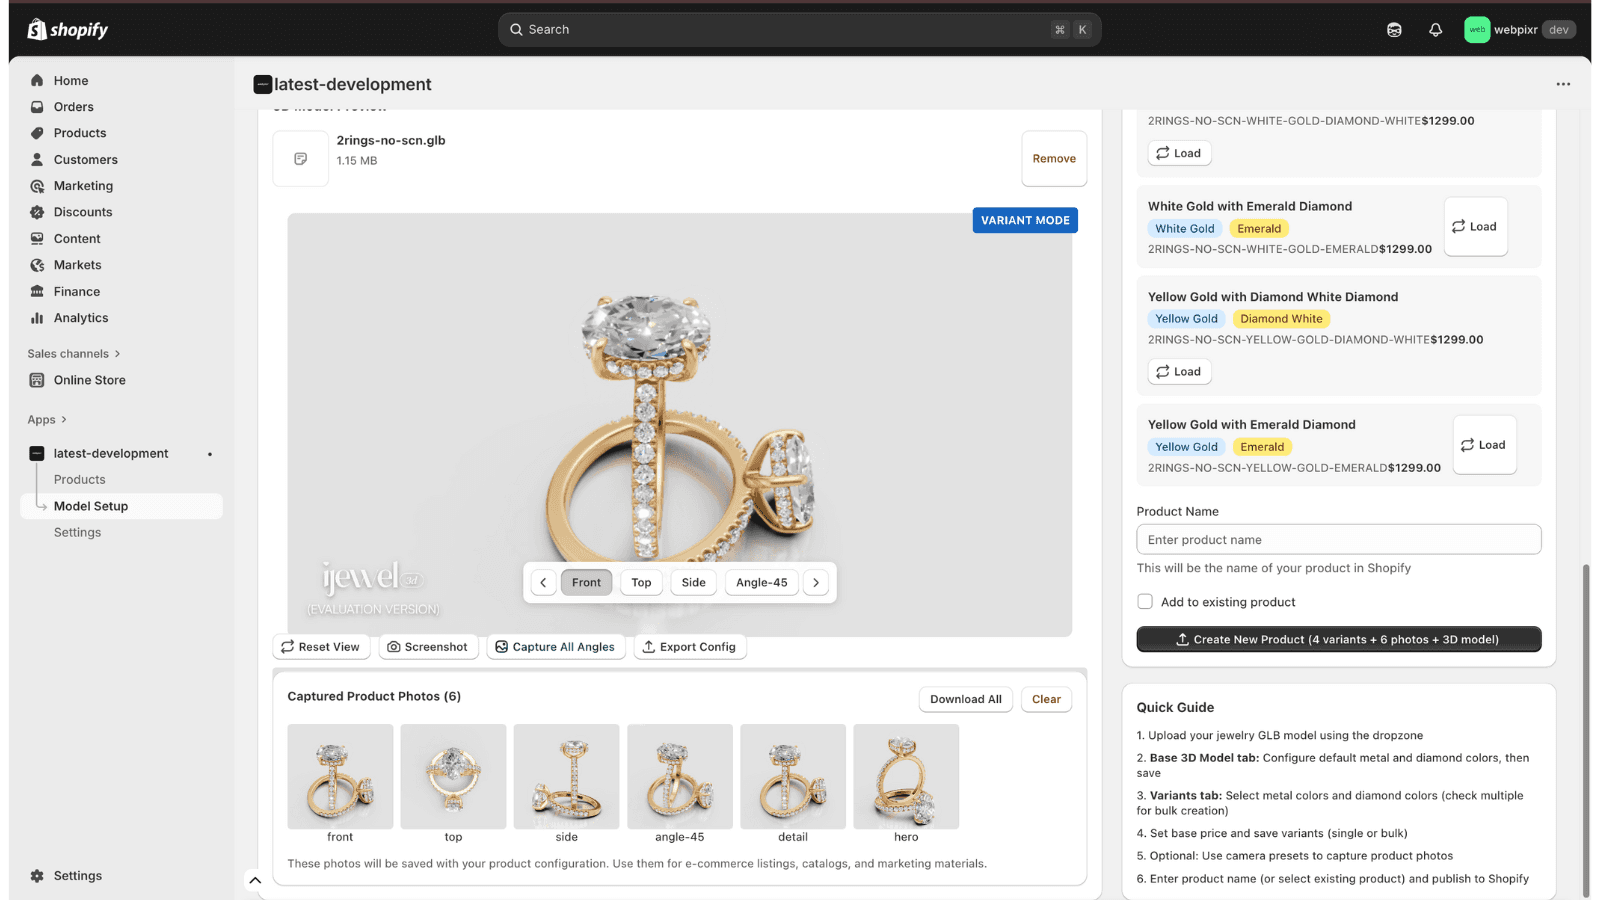Open Orders in sidebar
The width and height of the screenshot is (1600, 900).
point(74,107)
